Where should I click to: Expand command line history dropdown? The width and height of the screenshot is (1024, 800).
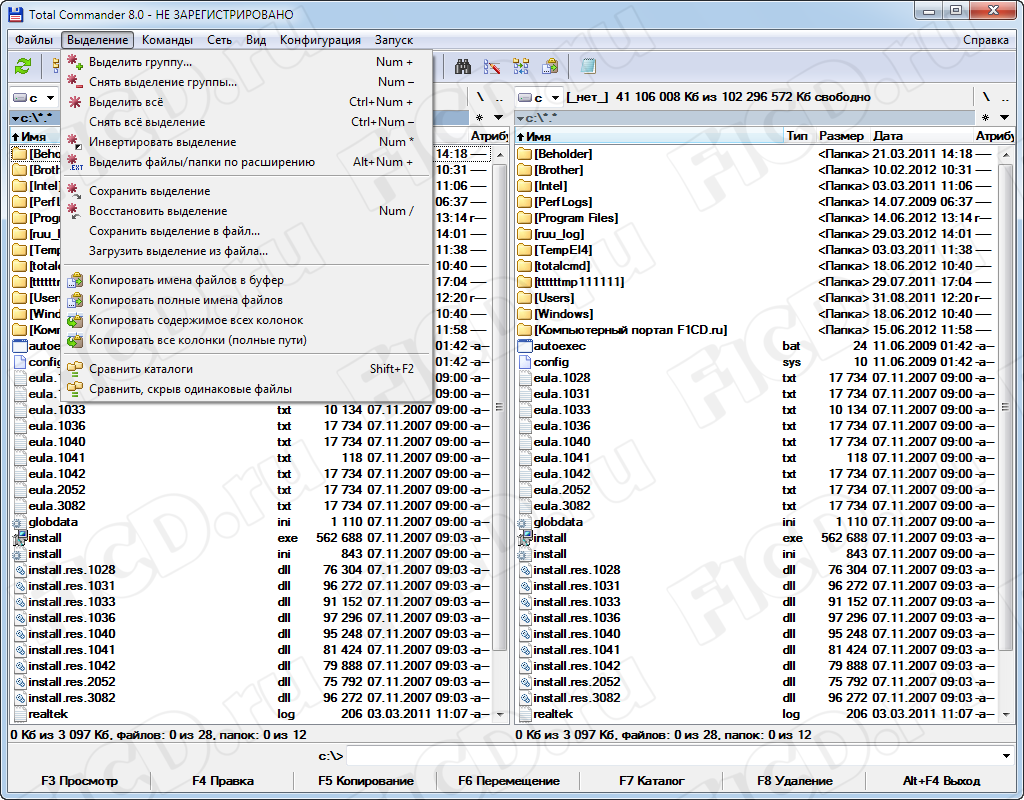(x=1006, y=756)
